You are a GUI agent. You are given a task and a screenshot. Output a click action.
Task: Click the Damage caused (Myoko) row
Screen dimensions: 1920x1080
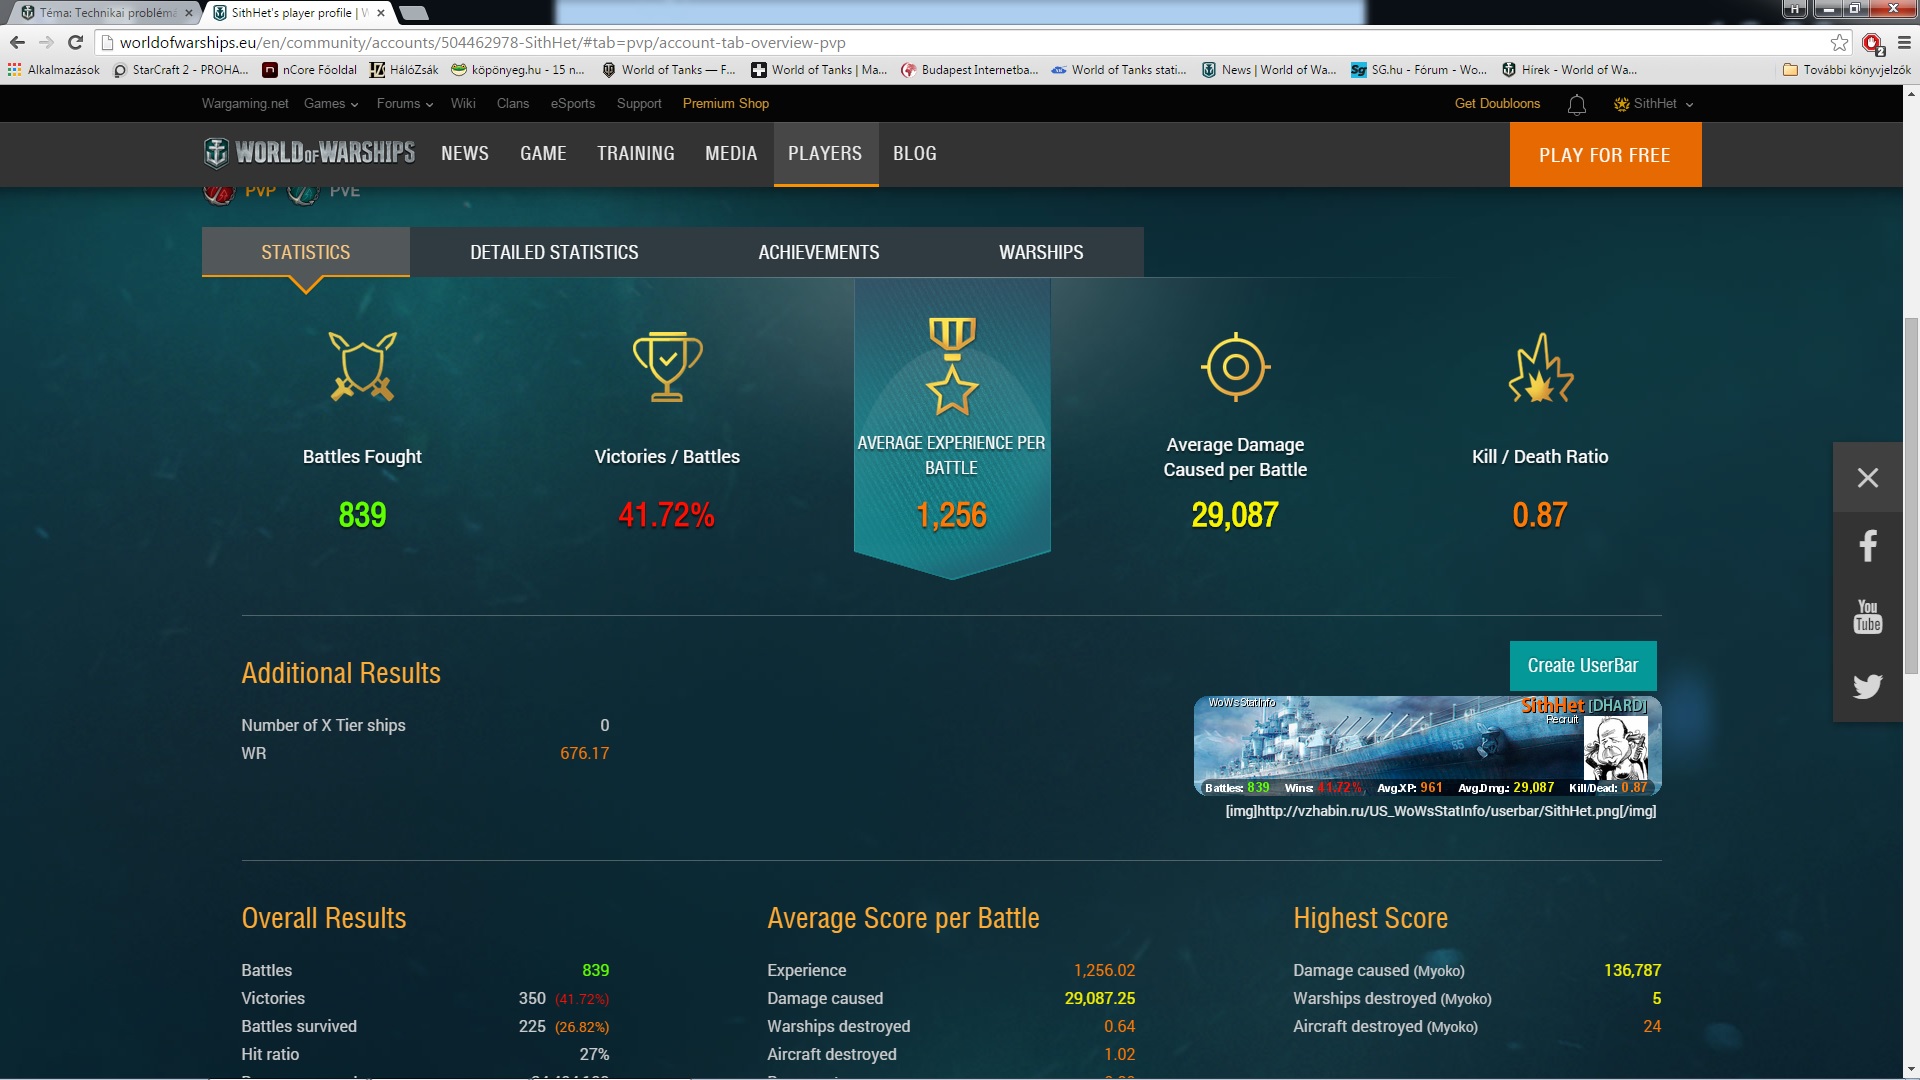[1477, 970]
